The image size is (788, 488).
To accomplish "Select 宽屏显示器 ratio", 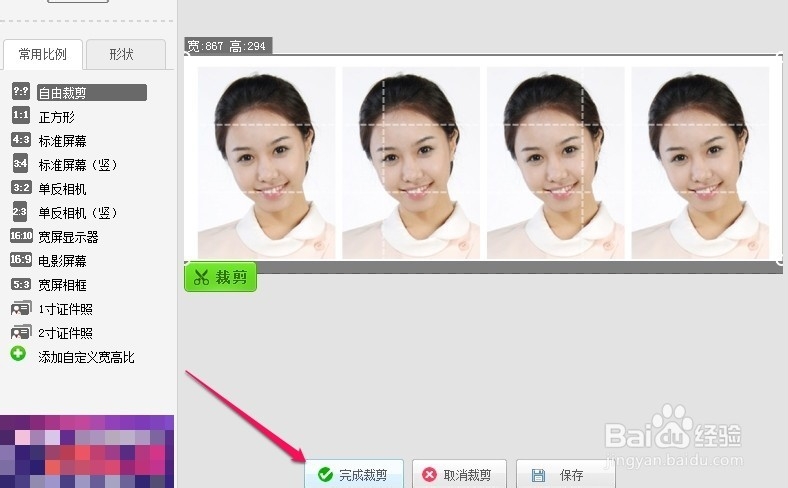I will point(68,237).
